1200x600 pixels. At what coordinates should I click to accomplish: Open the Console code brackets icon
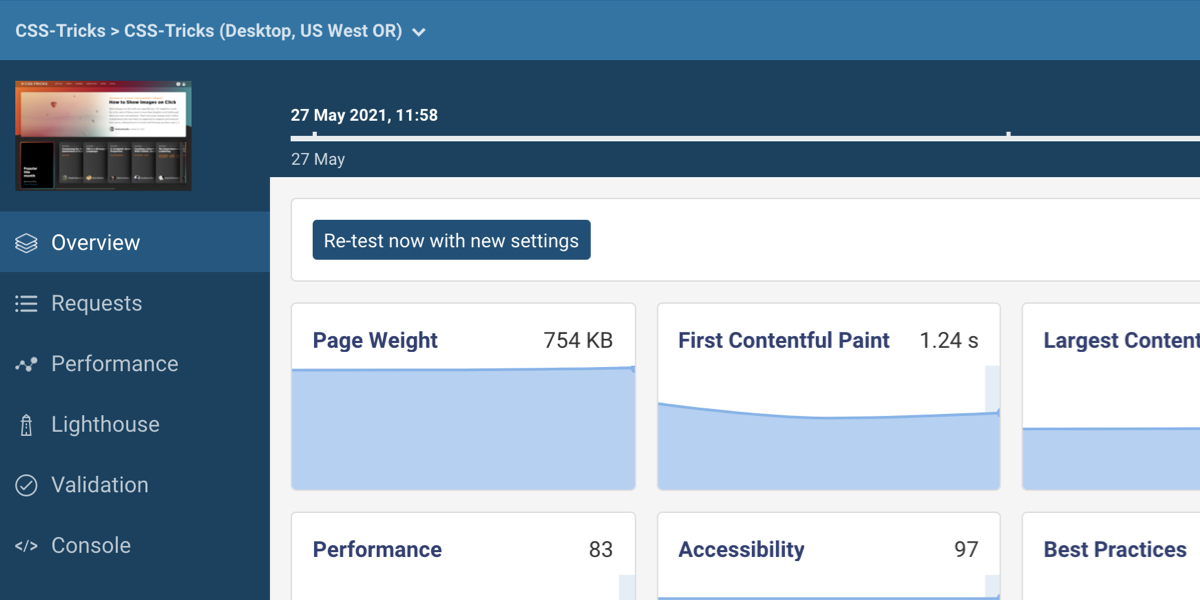click(26, 546)
